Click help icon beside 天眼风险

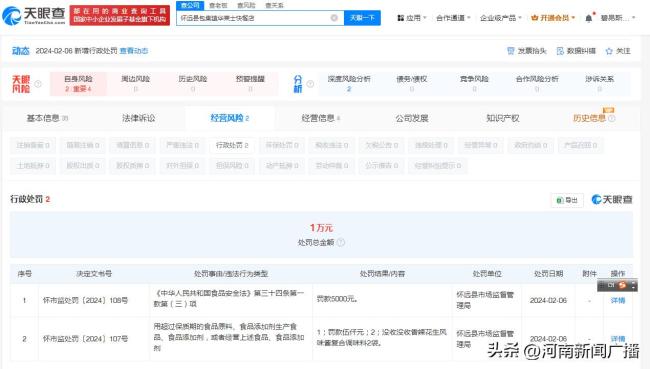point(38,84)
